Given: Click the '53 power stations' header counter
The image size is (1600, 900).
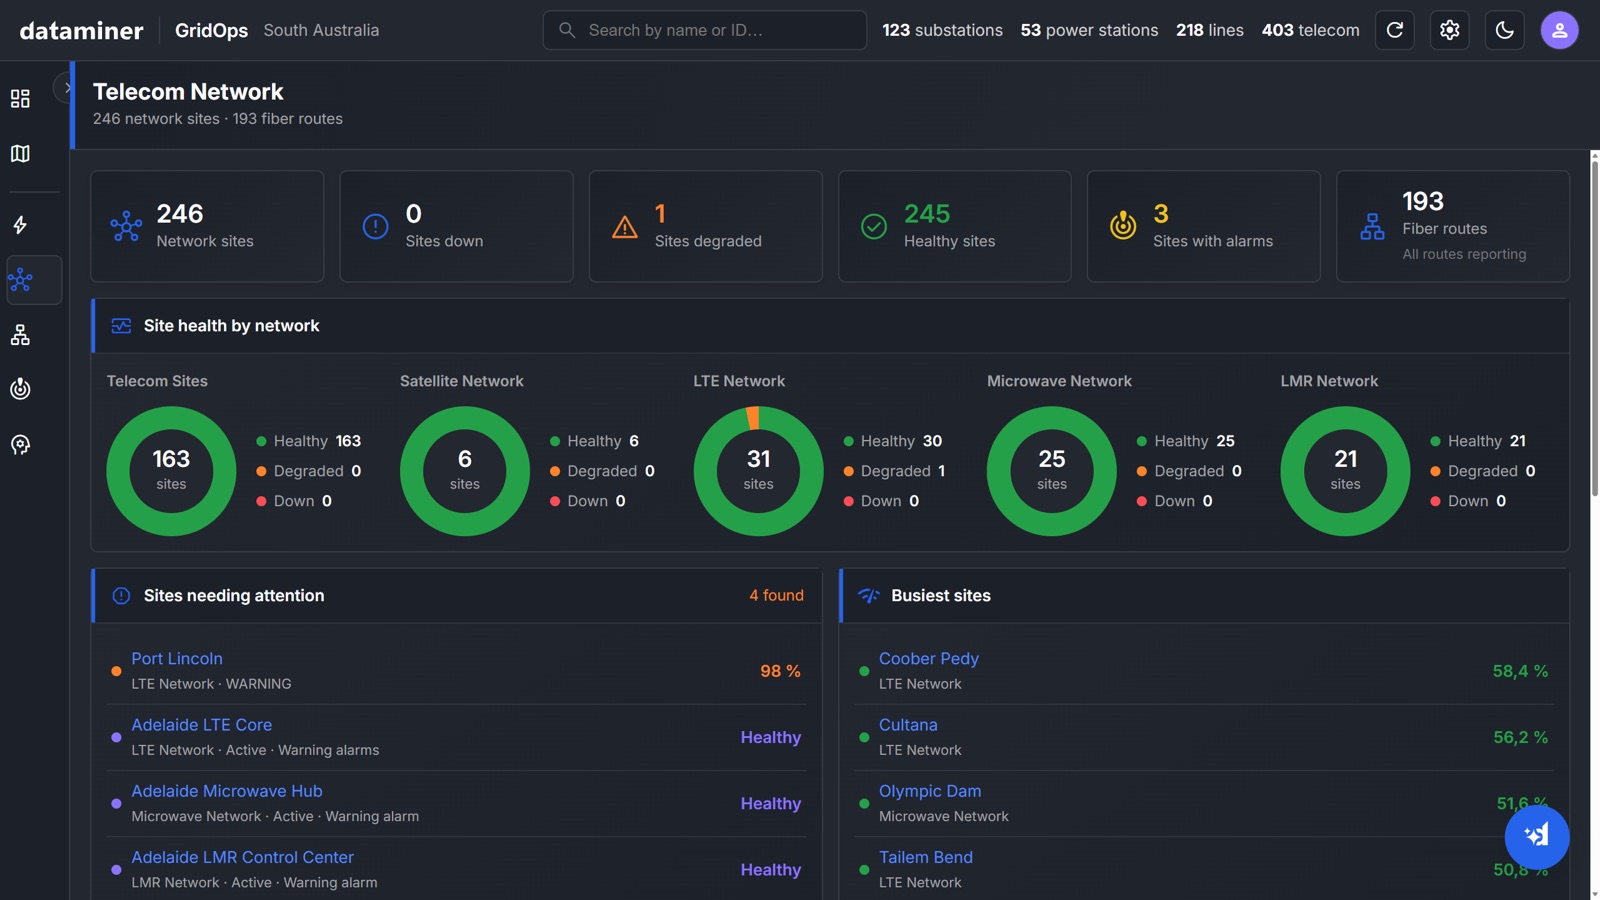Looking at the screenshot, I should pos(1089,30).
